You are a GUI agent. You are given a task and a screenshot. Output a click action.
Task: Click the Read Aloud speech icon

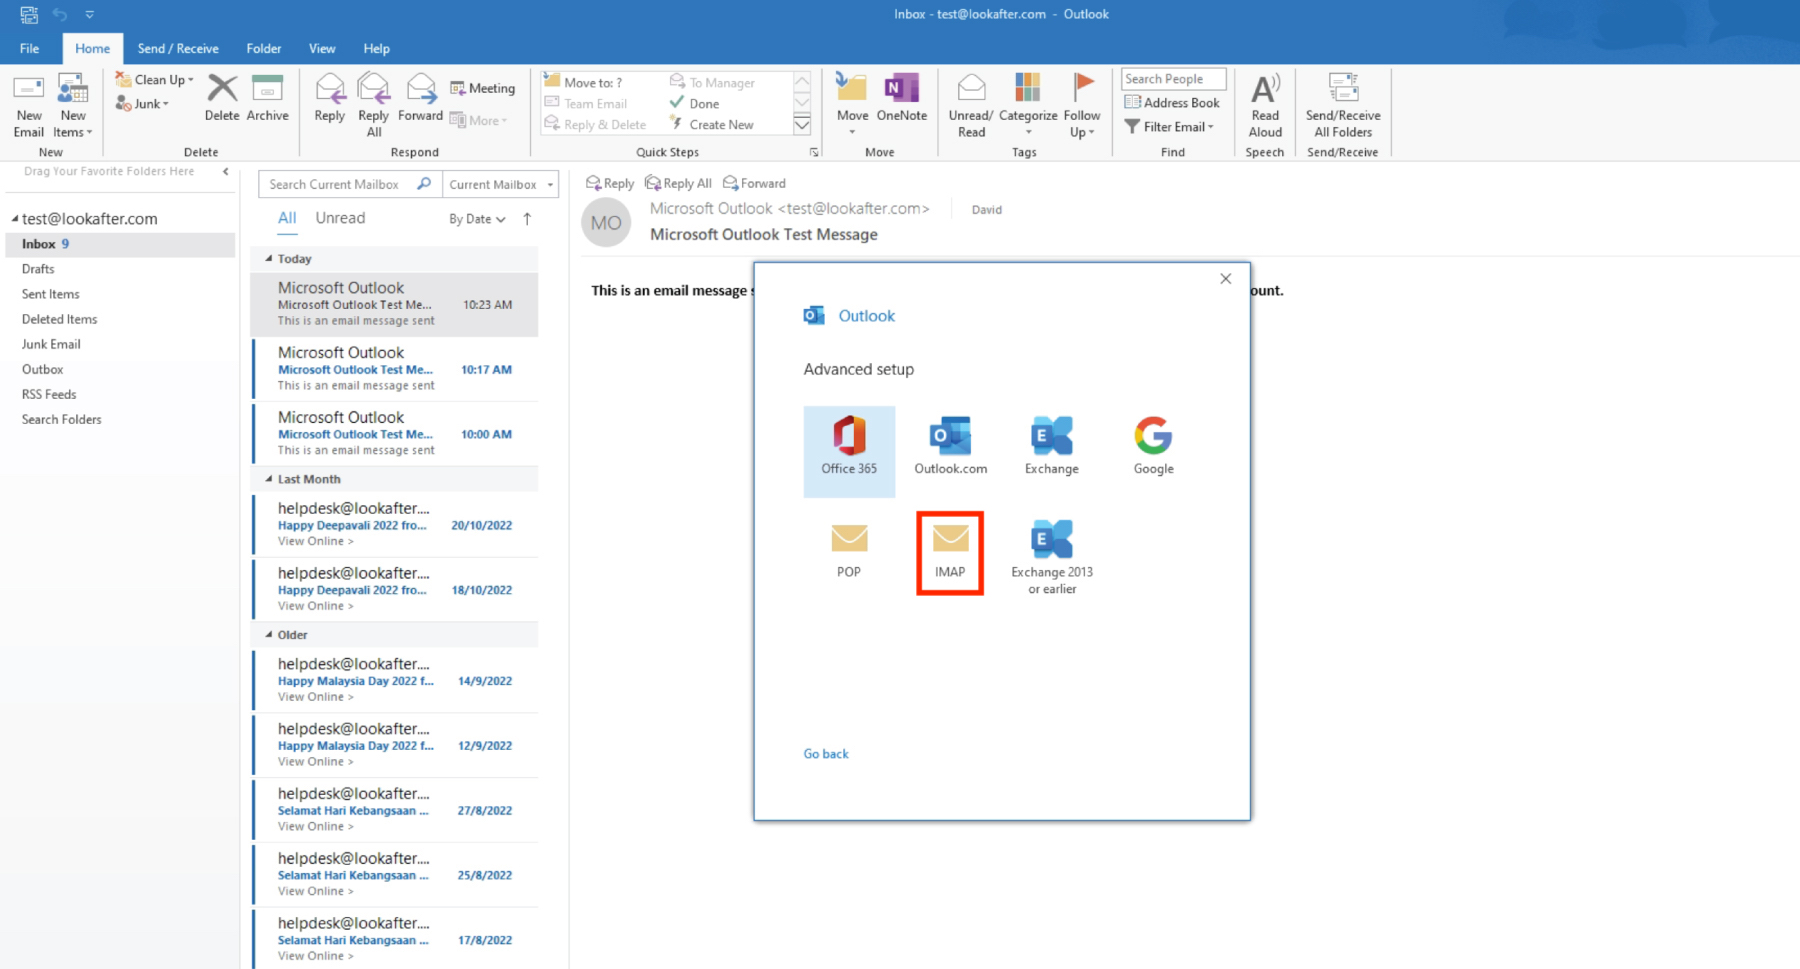coord(1265,106)
